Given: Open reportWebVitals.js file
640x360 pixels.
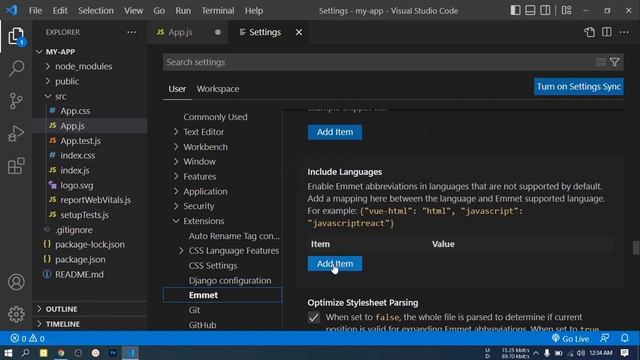Looking at the screenshot, I should click(96, 200).
